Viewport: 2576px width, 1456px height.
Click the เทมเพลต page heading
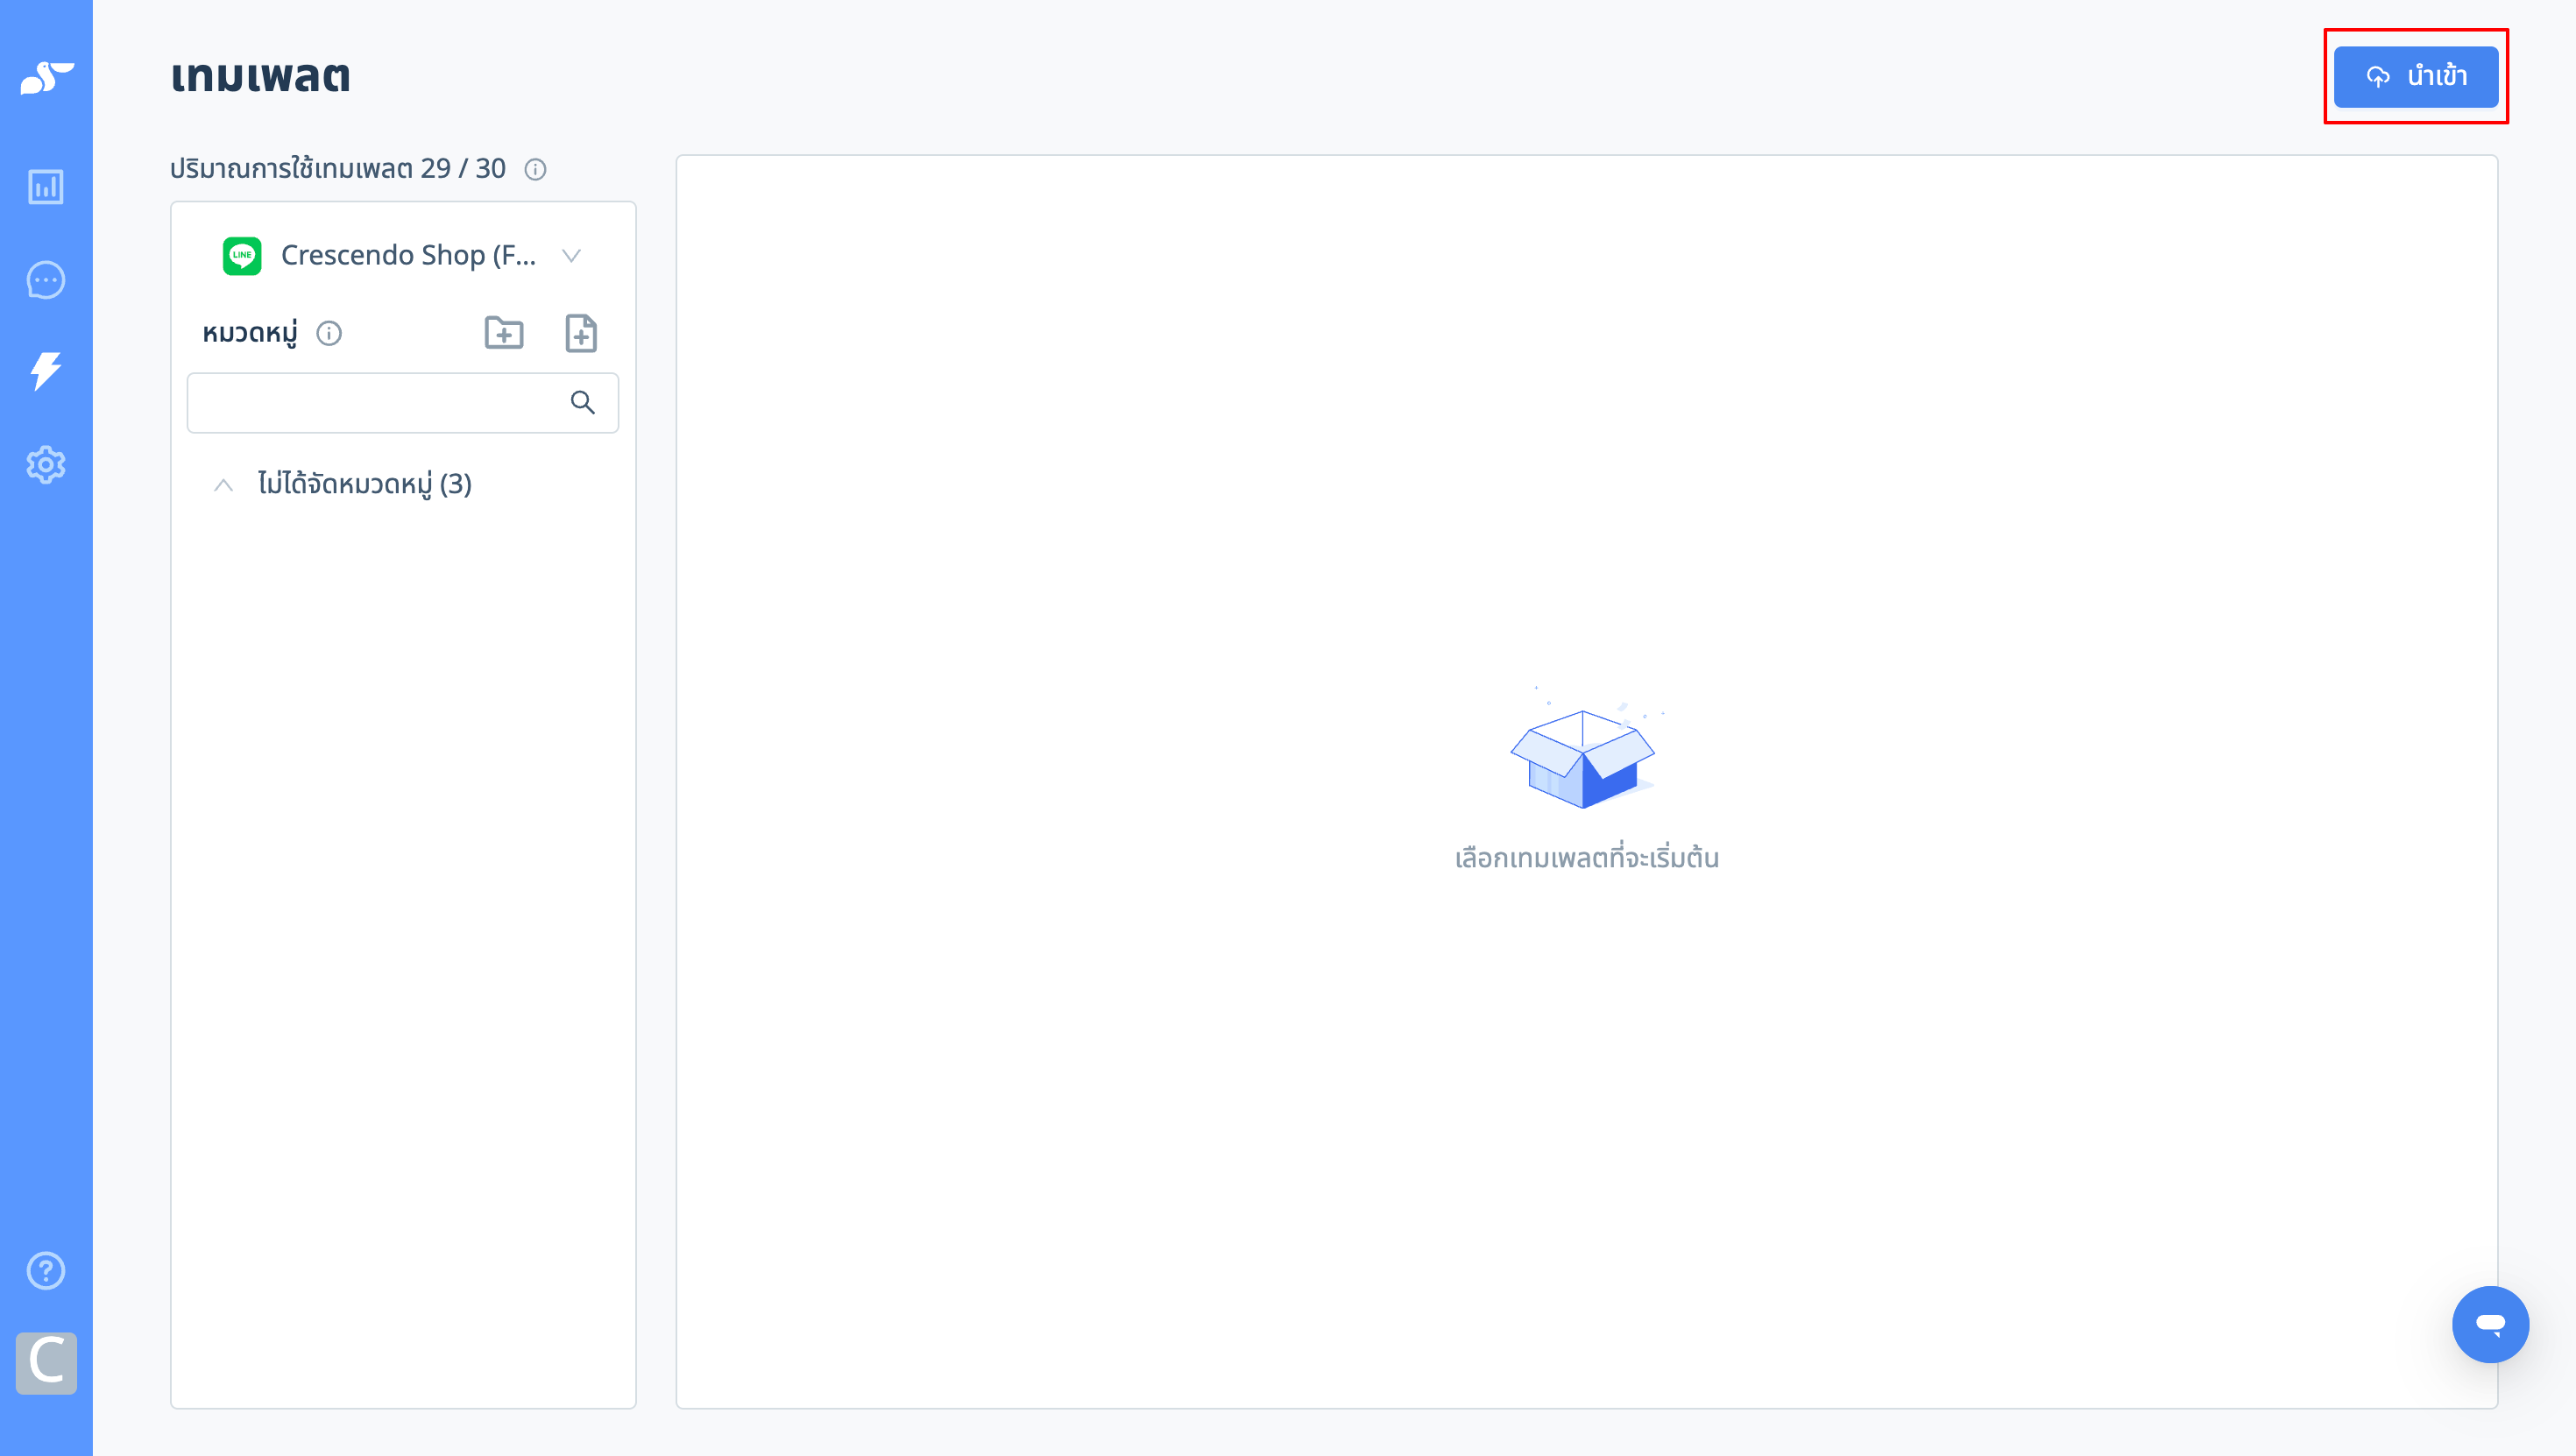[x=261, y=76]
